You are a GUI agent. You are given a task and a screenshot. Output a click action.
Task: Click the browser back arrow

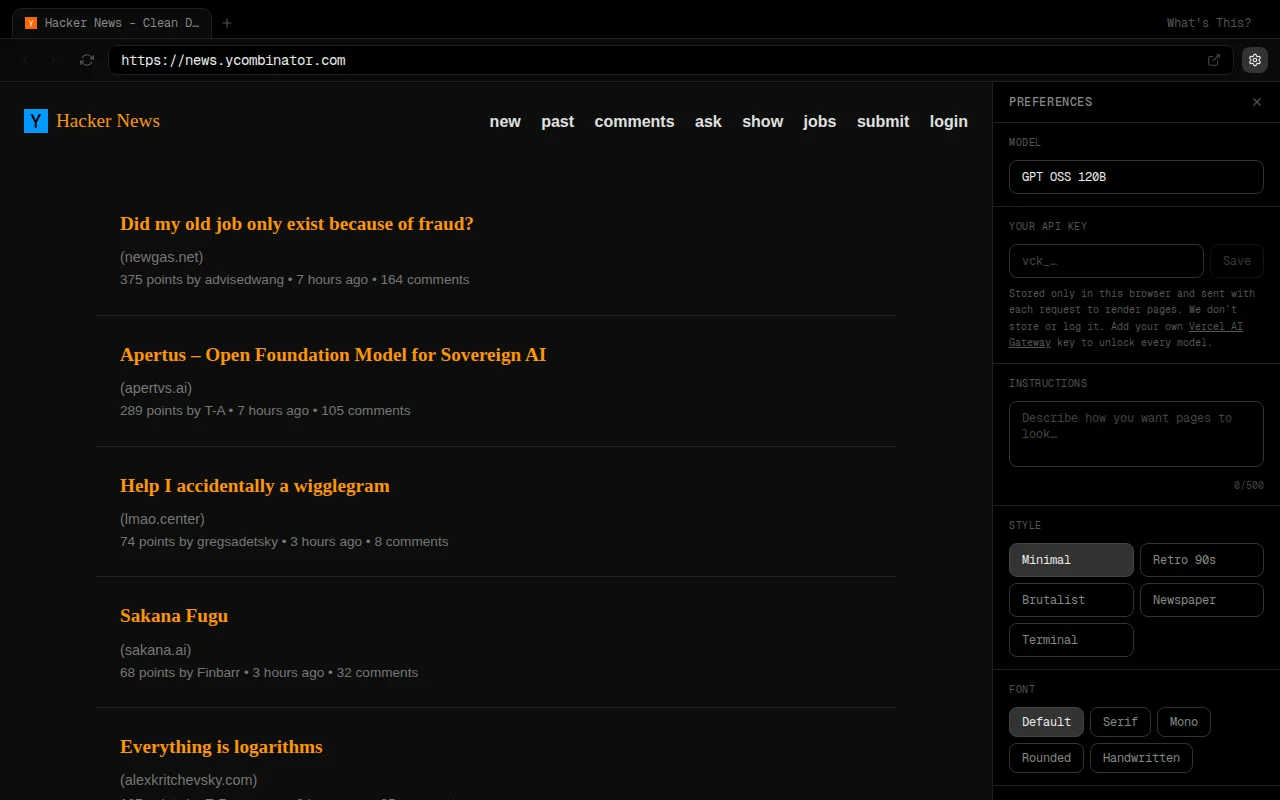[26, 60]
